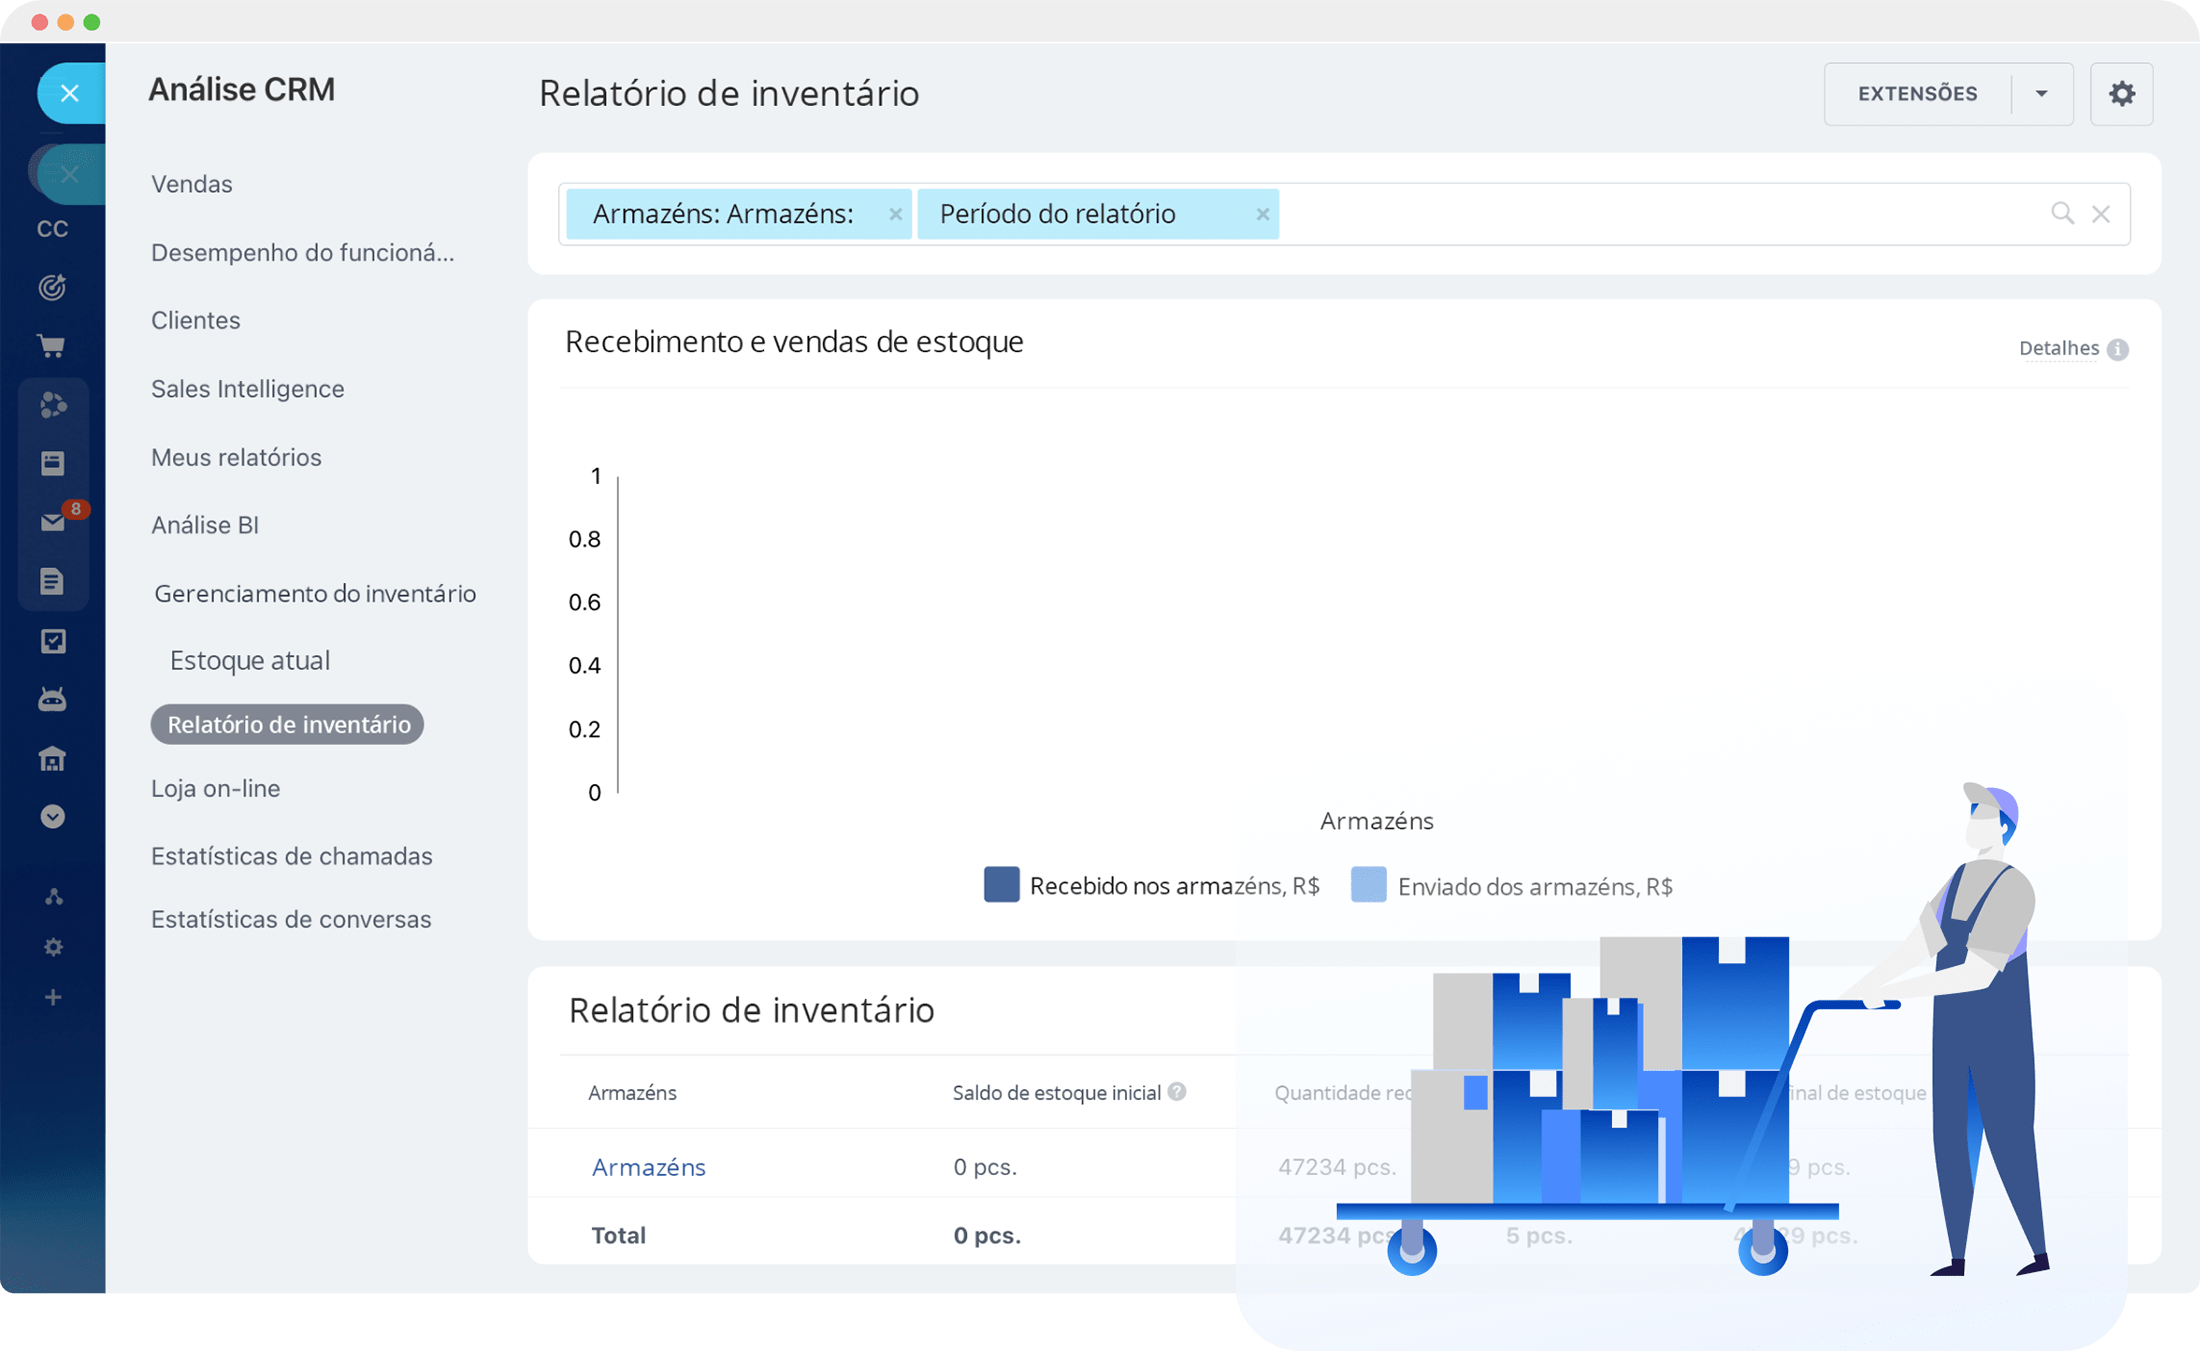Open the shopping cart icon in sidebar
The image size is (2200, 1351).
tap(52, 346)
